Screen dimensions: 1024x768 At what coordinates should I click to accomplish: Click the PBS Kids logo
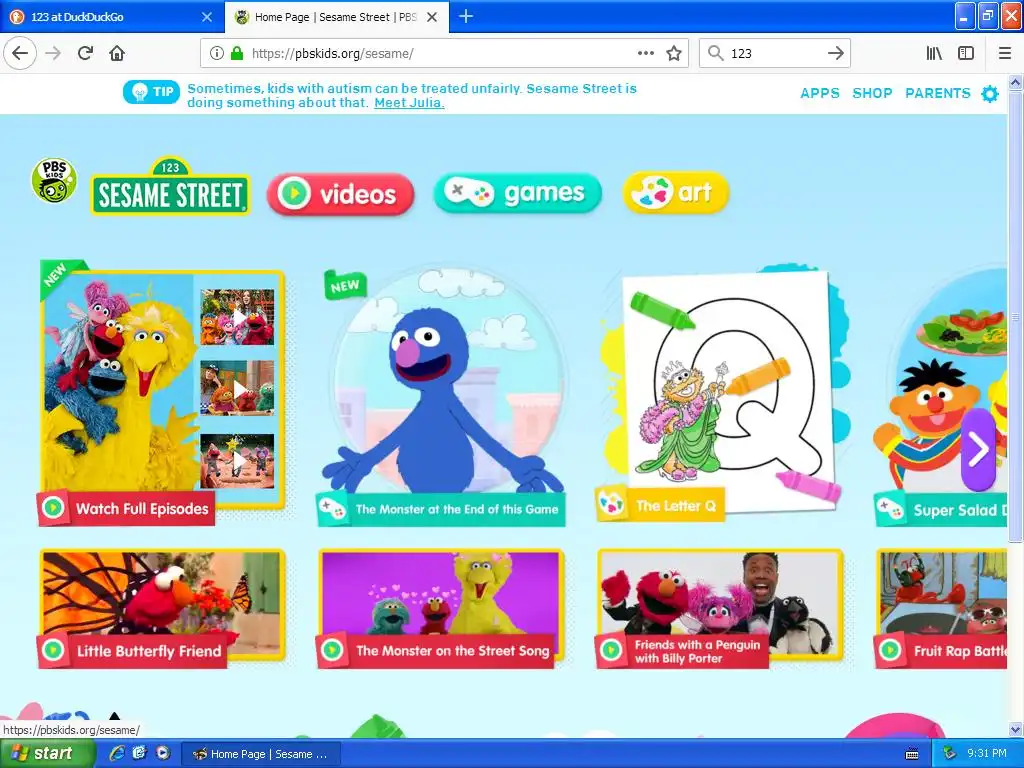point(54,180)
